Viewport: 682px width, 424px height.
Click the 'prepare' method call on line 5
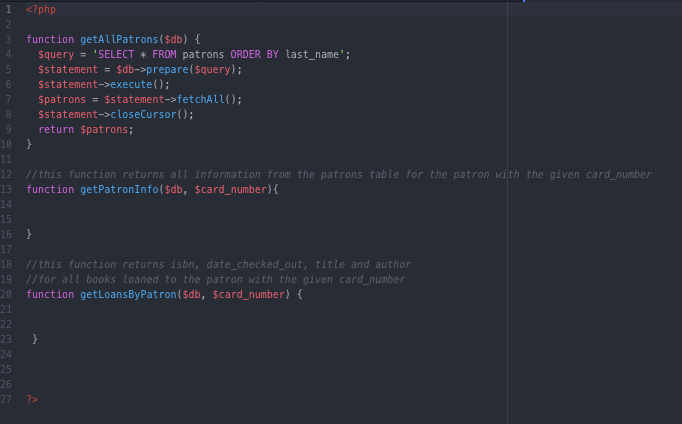[167, 70]
